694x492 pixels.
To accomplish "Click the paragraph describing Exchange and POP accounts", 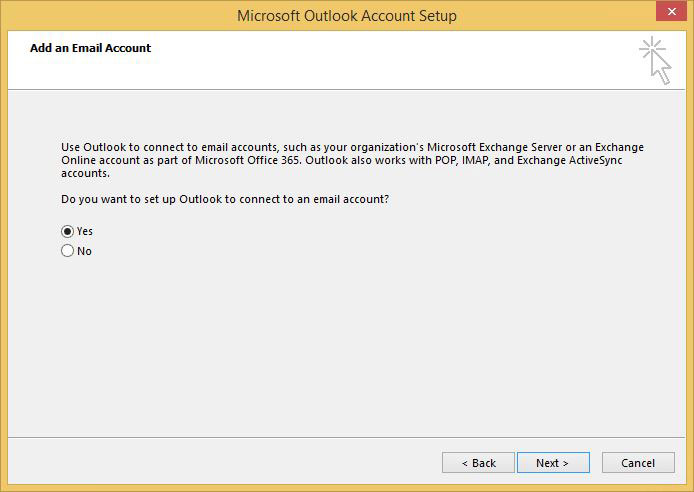I will coord(352,160).
